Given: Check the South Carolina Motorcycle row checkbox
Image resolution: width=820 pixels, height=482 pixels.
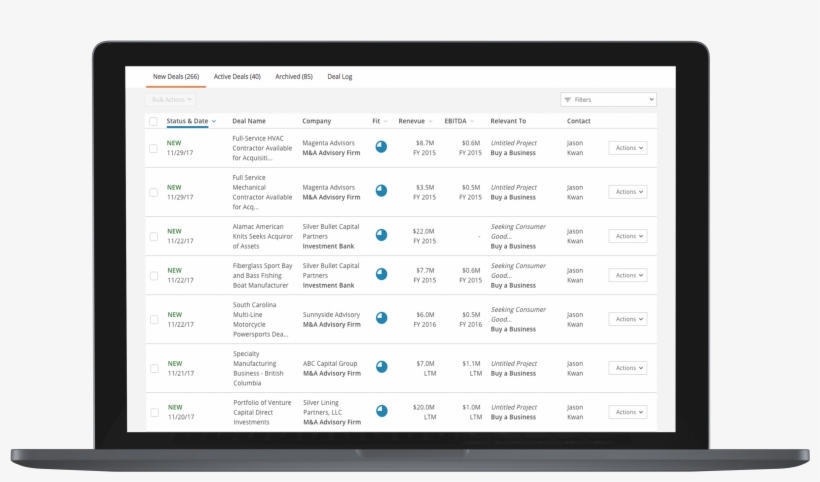Looking at the screenshot, I should 154,319.
